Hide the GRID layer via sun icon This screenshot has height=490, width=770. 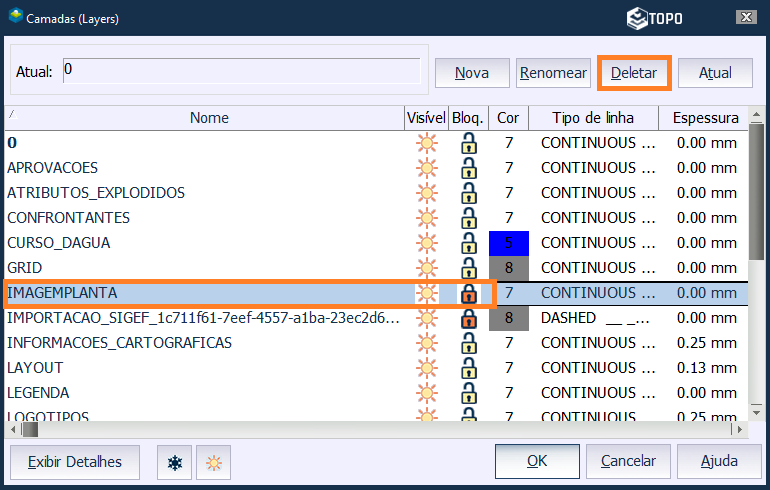pos(427,268)
